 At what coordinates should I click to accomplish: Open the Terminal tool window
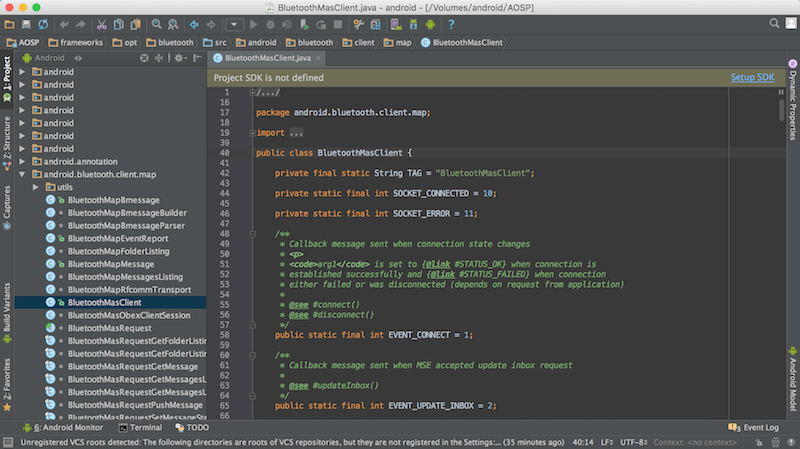tap(140, 428)
